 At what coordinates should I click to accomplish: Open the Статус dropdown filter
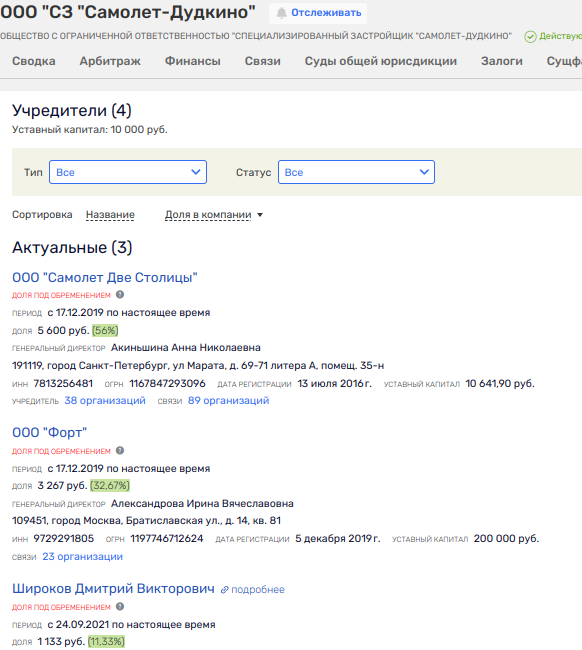tap(356, 172)
